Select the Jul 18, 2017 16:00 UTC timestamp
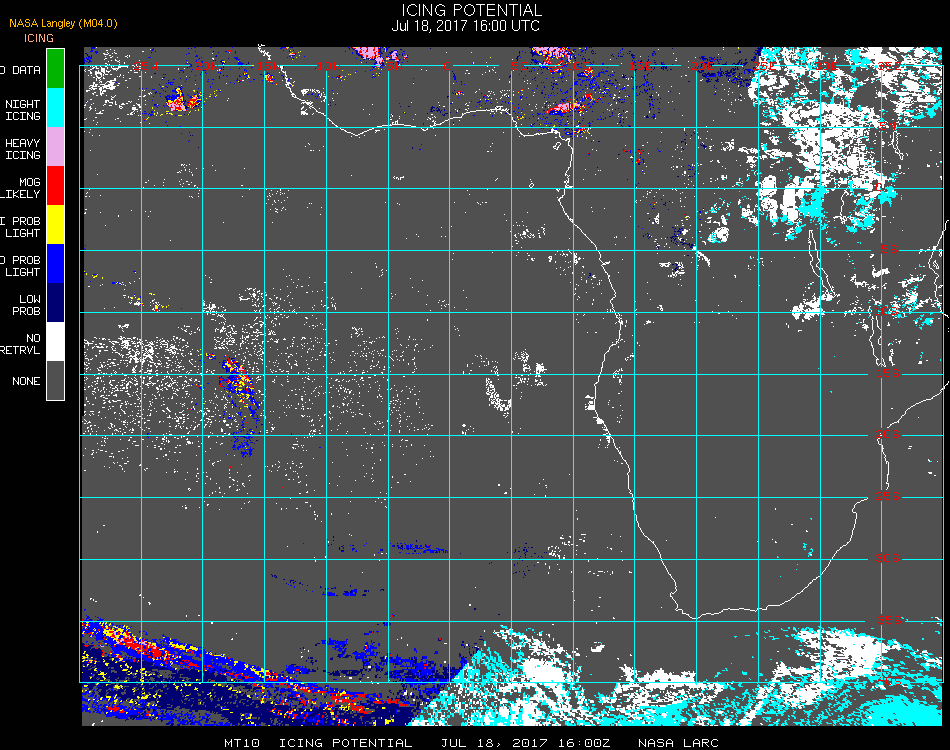Viewport: 950px width, 750px height. point(465,26)
